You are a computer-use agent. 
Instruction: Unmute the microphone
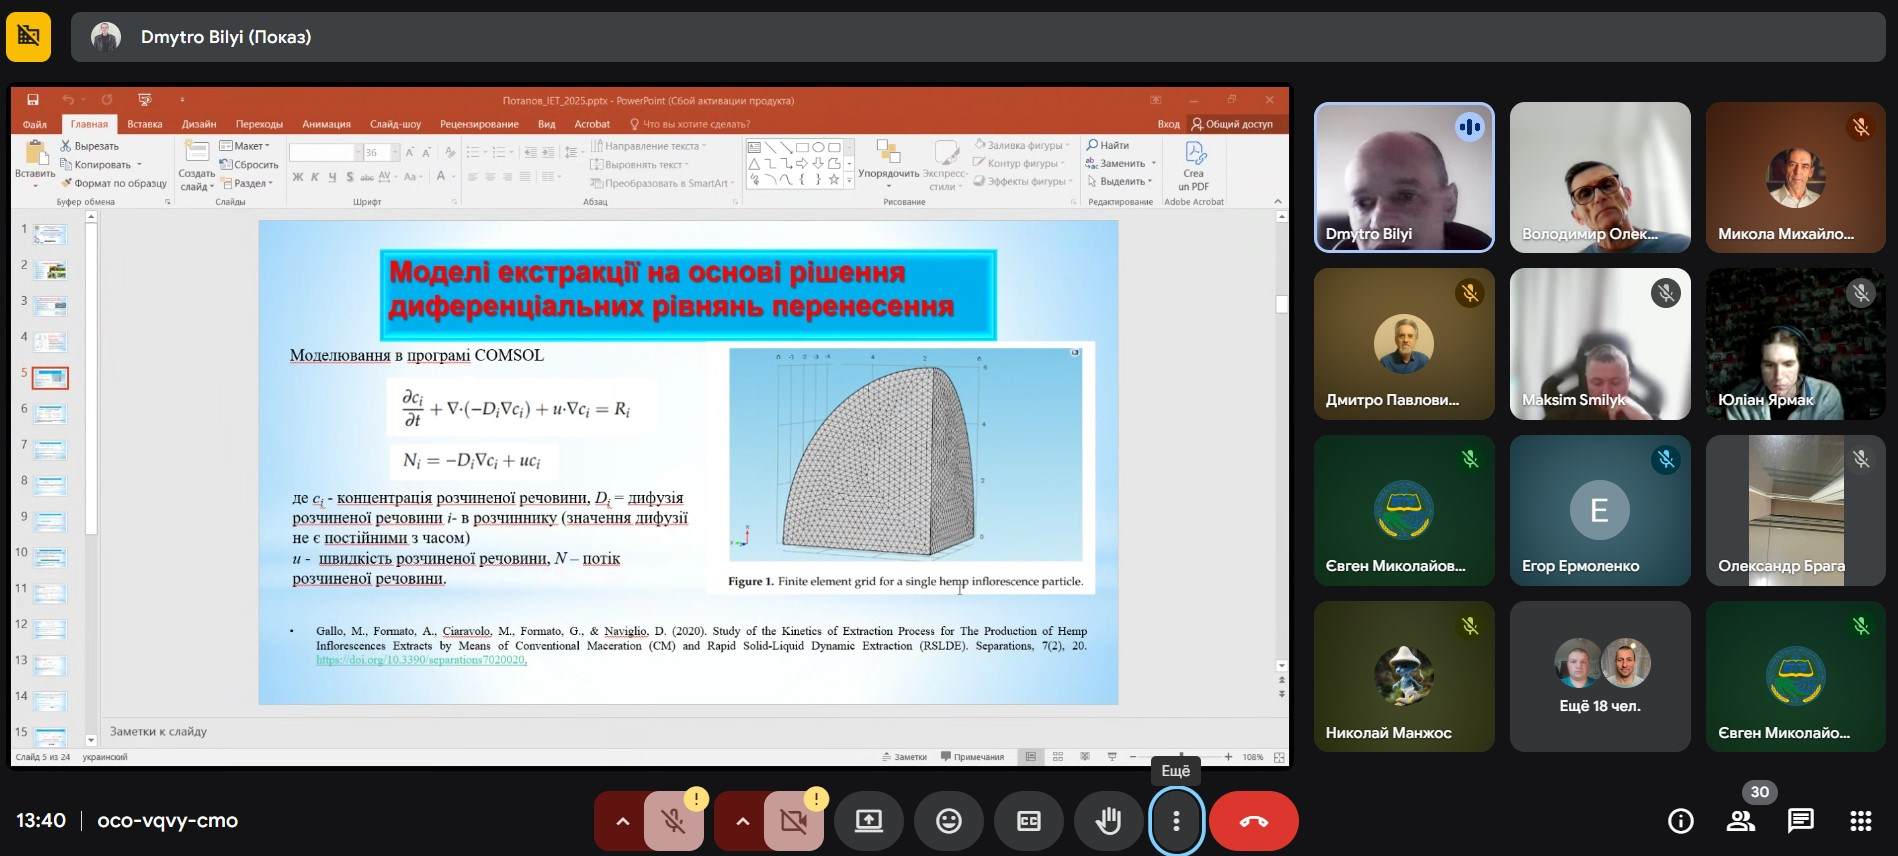674,821
